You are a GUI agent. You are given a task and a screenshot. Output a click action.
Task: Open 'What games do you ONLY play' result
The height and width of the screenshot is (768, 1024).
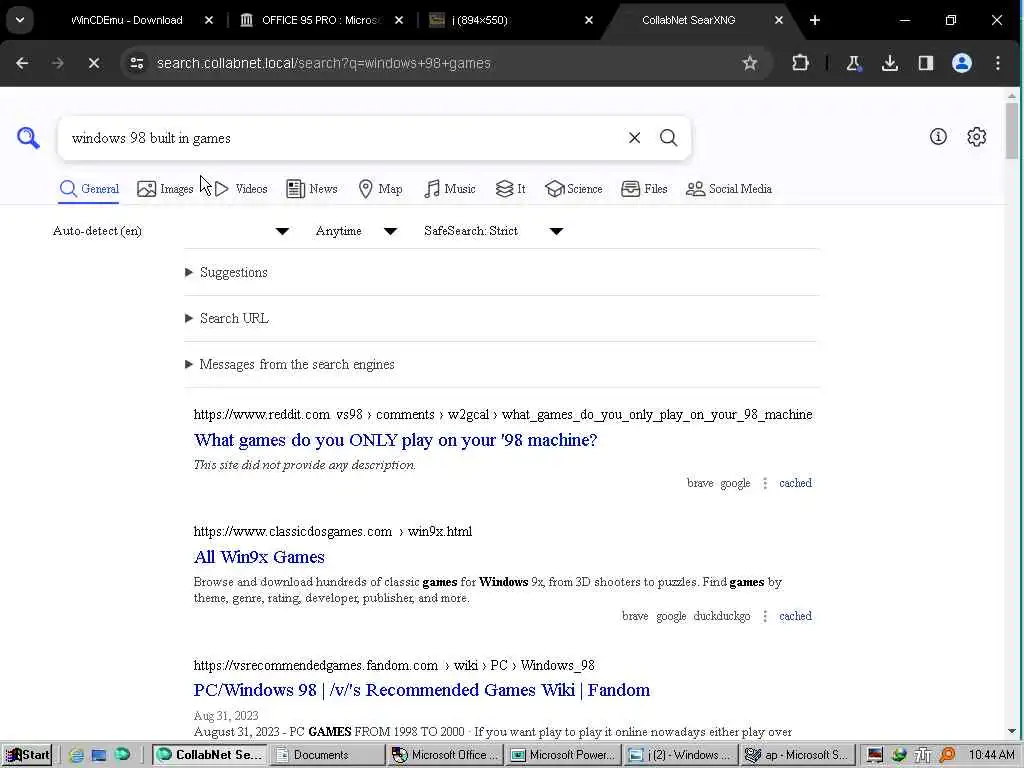(395, 440)
